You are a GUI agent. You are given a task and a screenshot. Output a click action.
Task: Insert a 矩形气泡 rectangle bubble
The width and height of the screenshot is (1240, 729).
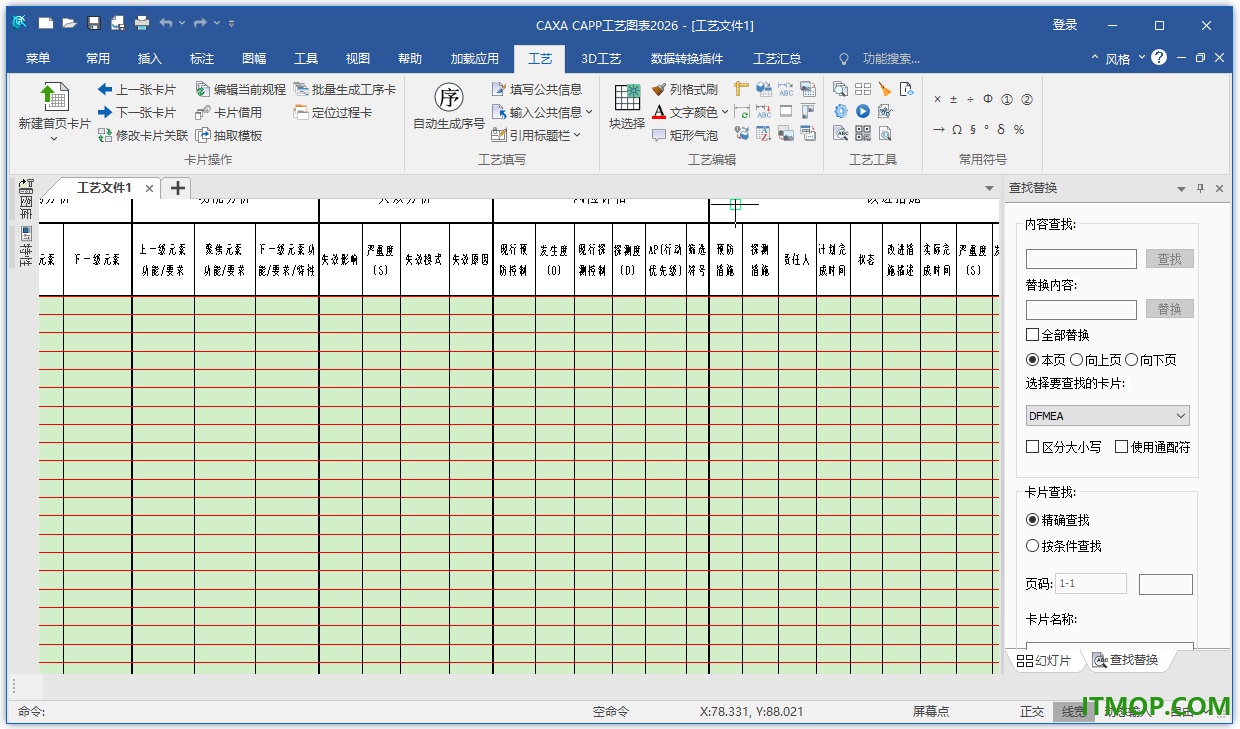(x=685, y=135)
